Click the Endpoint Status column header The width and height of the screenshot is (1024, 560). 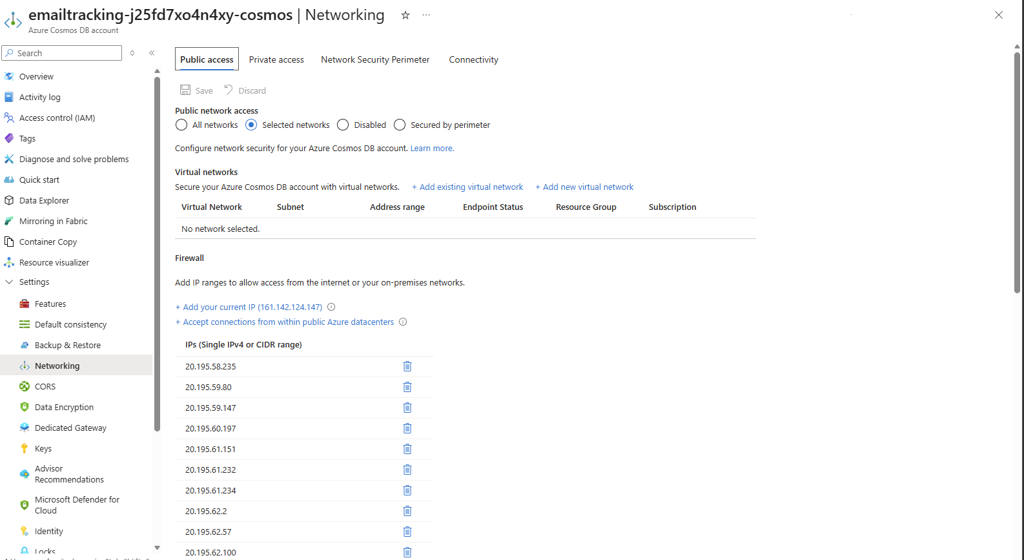(493, 207)
